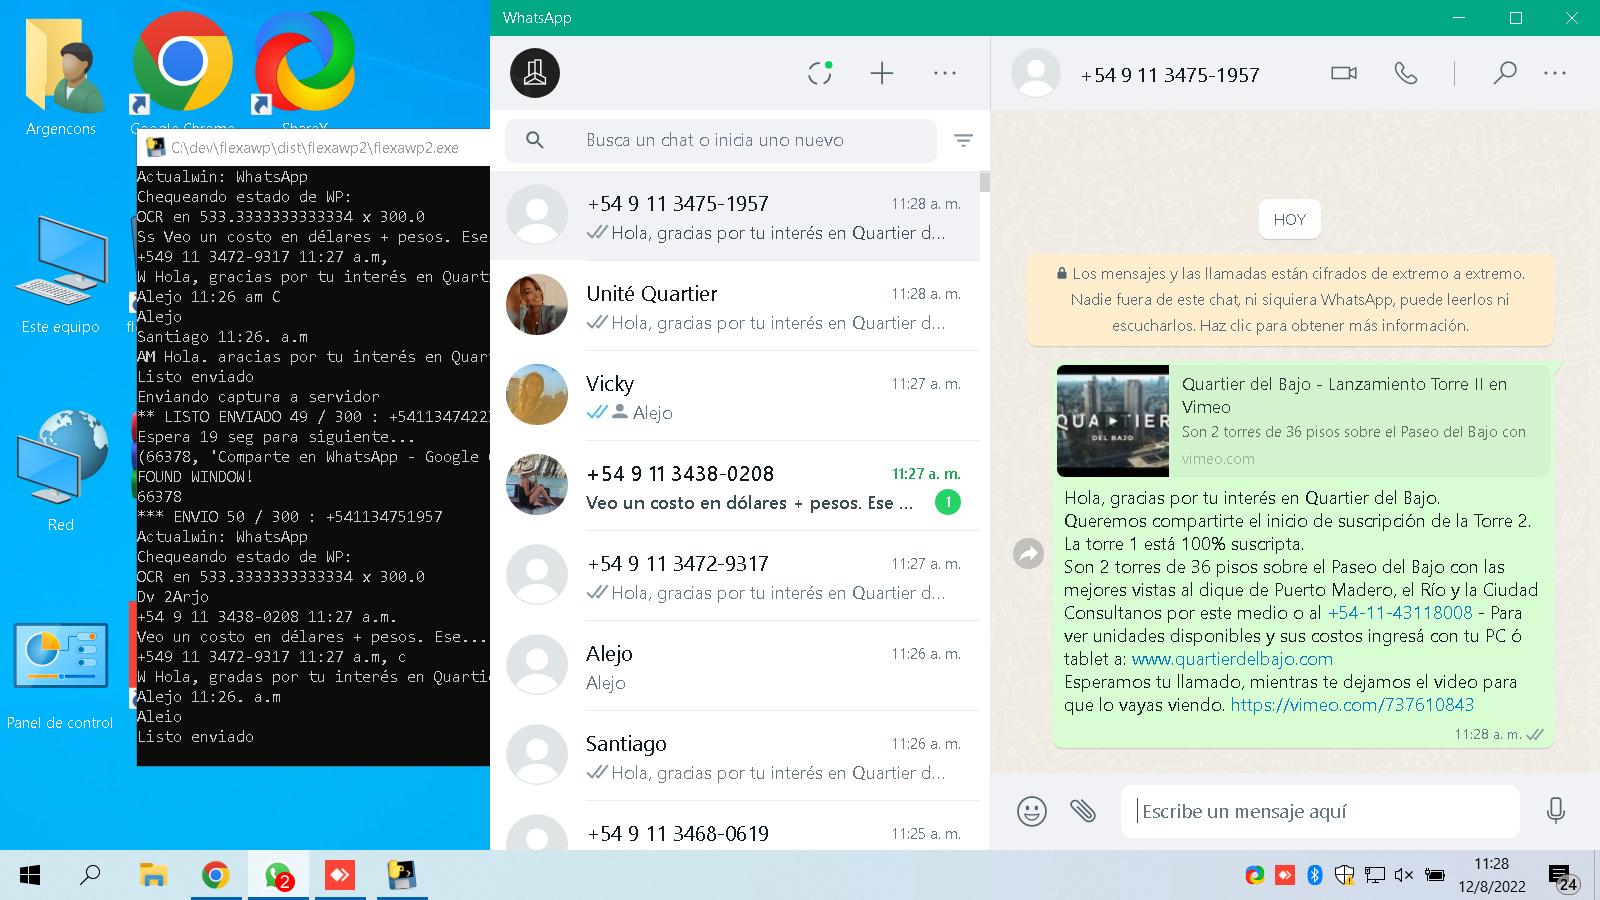1600x900 pixels.
Task: Open Windows Security tray icon
Action: 1344,875
